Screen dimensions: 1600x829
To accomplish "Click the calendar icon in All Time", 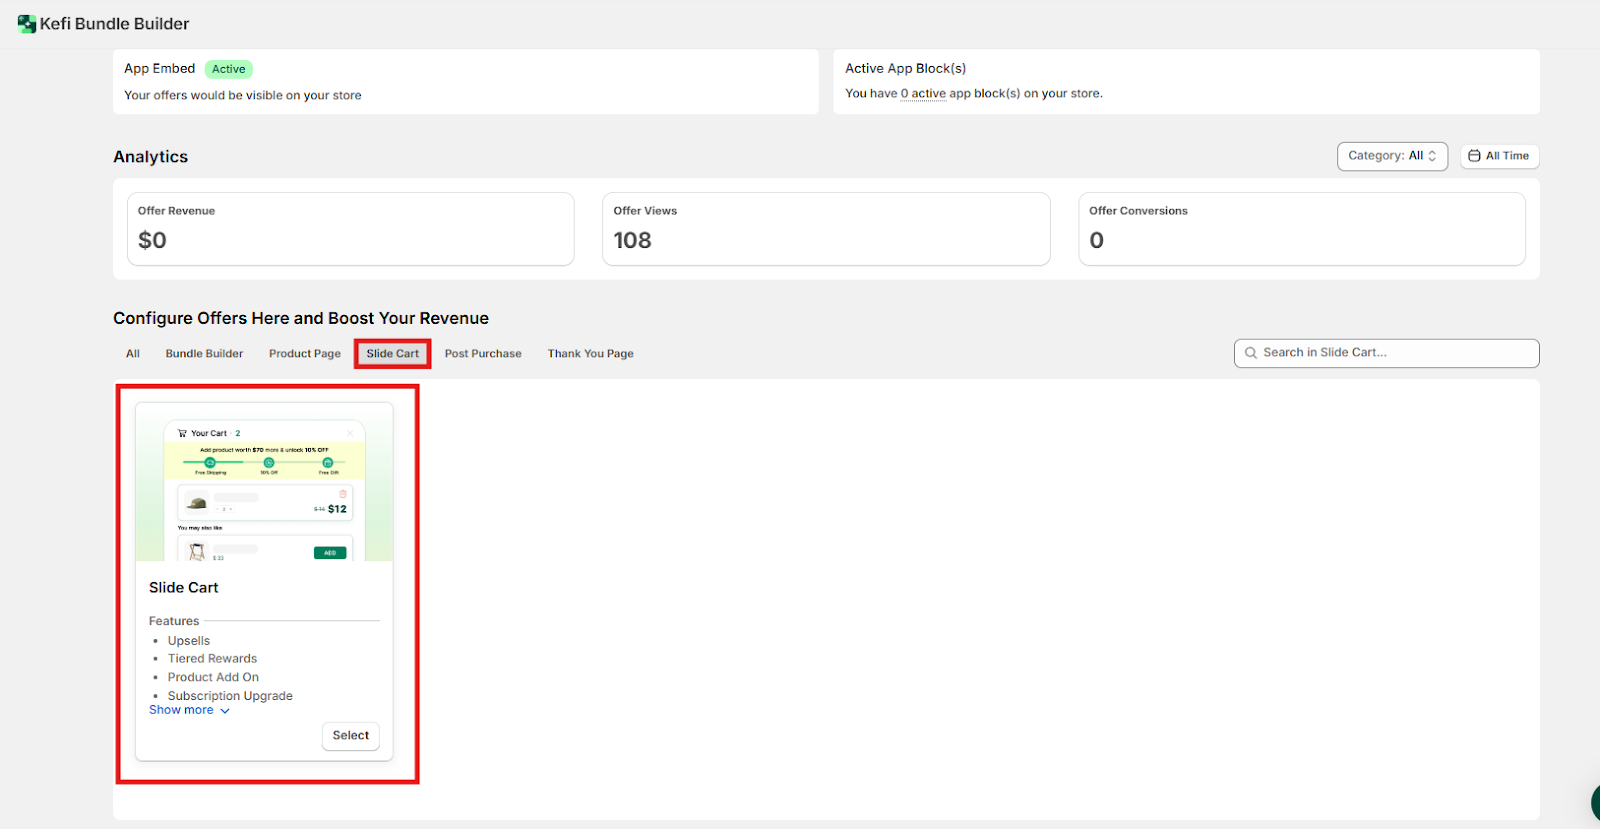I will click(1474, 156).
